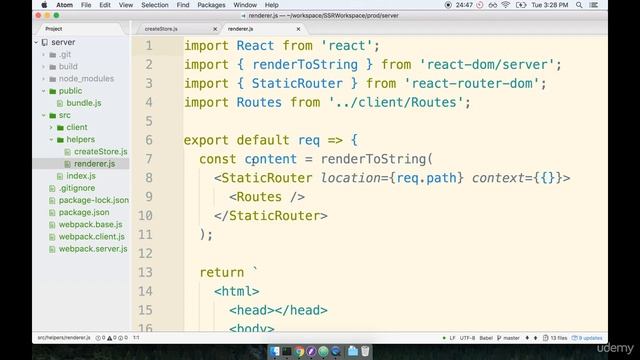Open index.js from the tree view
Image resolution: width=640 pixels, height=360 pixels.
[81, 176]
